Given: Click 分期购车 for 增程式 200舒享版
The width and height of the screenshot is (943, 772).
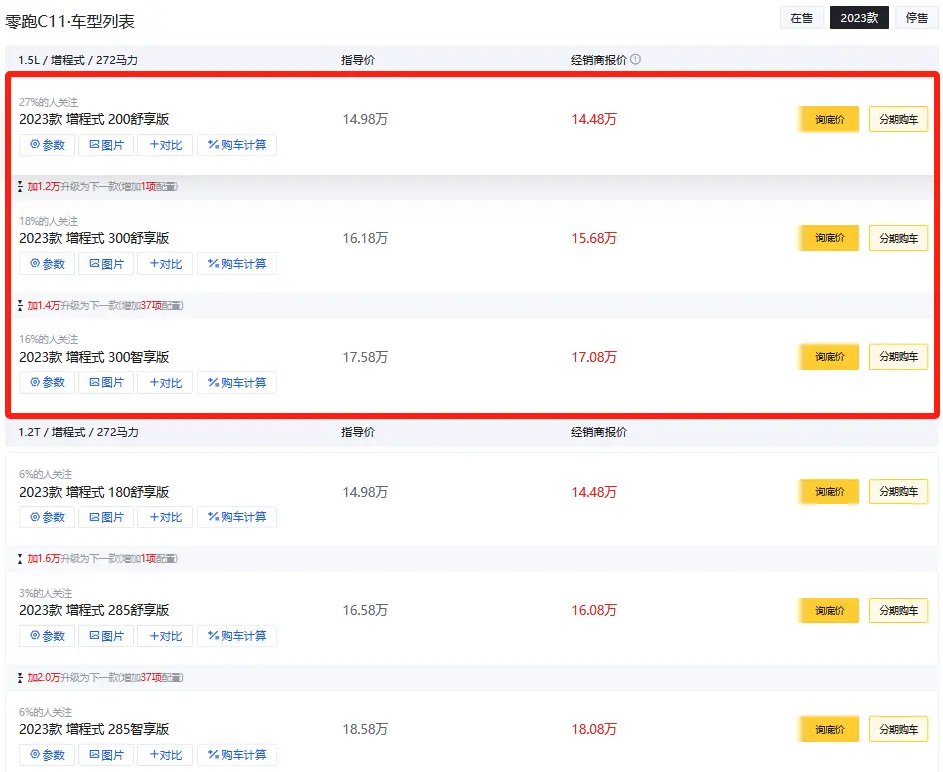Looking at the screenshot, I should pos(898,119).
